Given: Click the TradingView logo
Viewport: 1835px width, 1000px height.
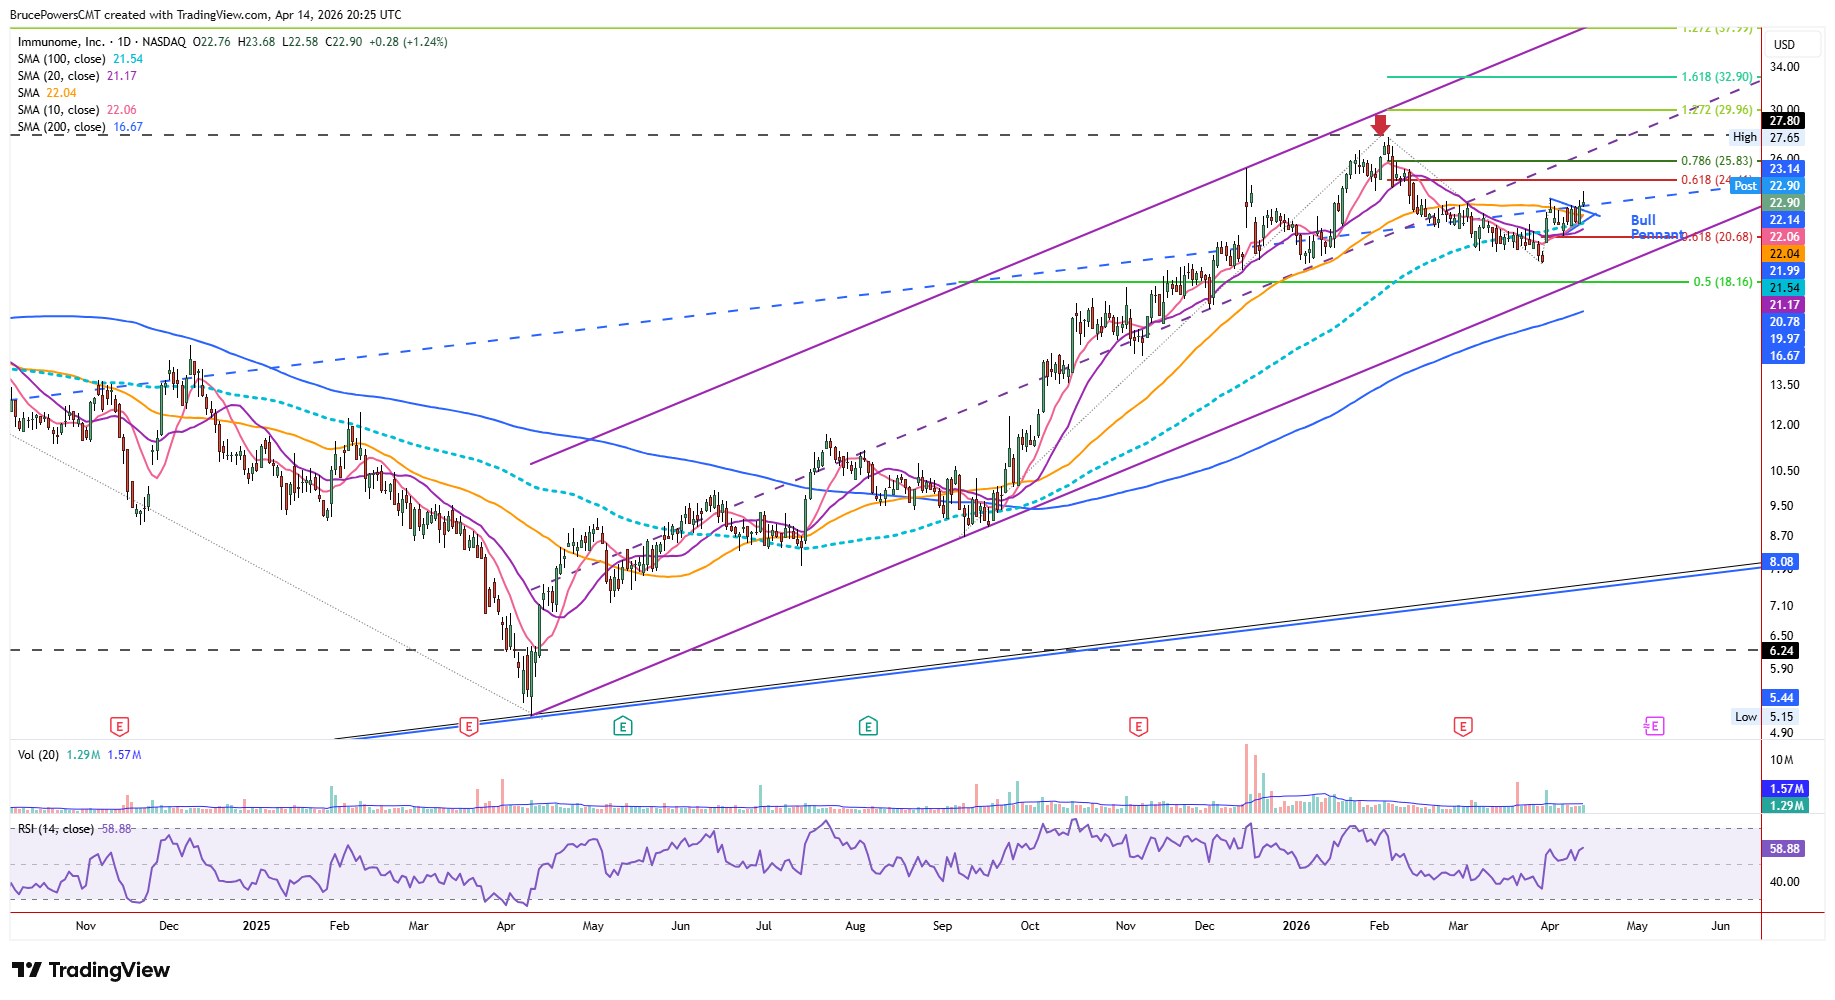Looking at the screenshot, I should tap(91, 970).
